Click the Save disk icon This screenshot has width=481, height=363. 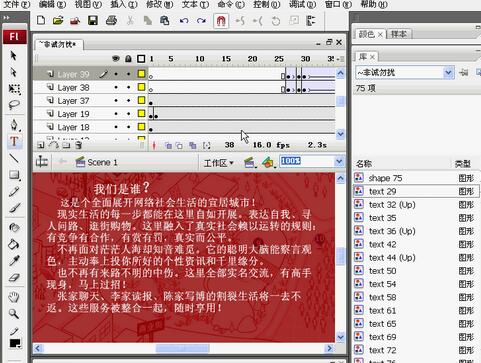tap(93, 21)
